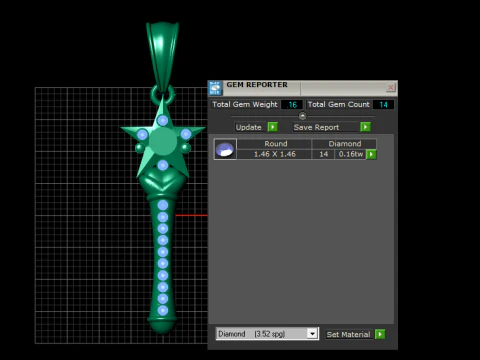Click the Total Gem Weight value .16
This screenshot has height=360, width=480.
tap(292, 105)
